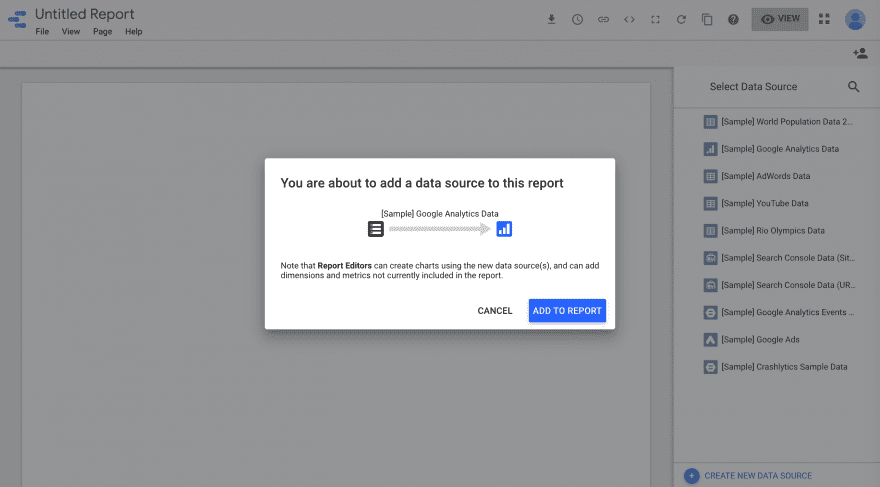
Task: Click [Sample] Google Analytics Data label in dialog
Action: click(x=439, y=214)
